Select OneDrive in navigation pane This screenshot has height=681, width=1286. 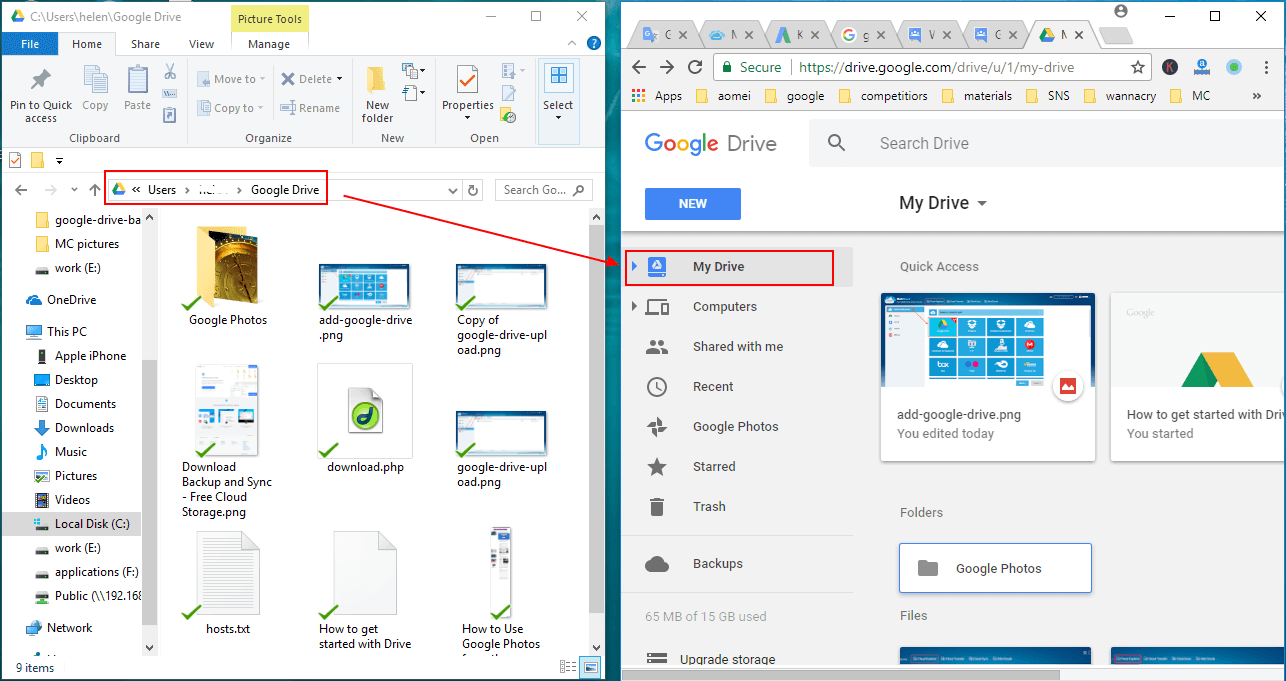point(71,300)
